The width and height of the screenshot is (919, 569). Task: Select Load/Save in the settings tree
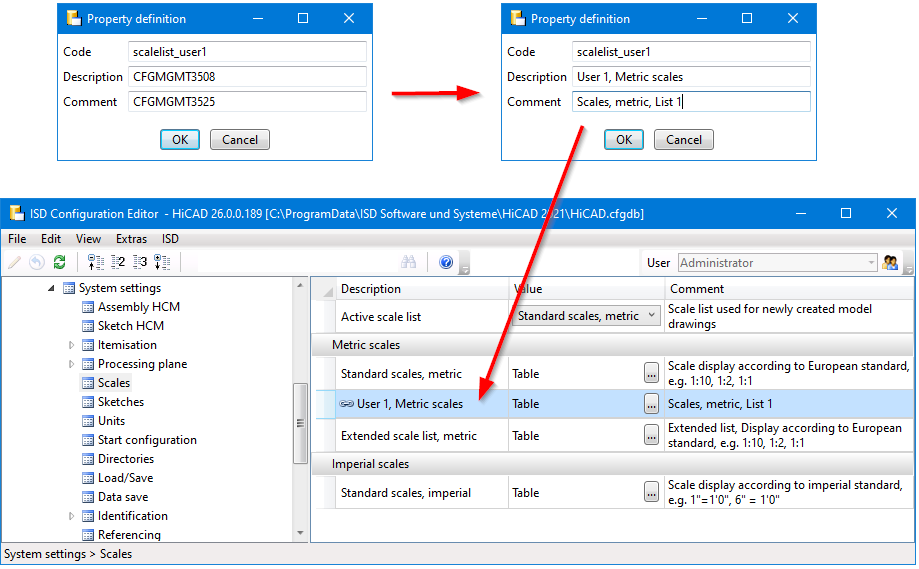point(125,478)
